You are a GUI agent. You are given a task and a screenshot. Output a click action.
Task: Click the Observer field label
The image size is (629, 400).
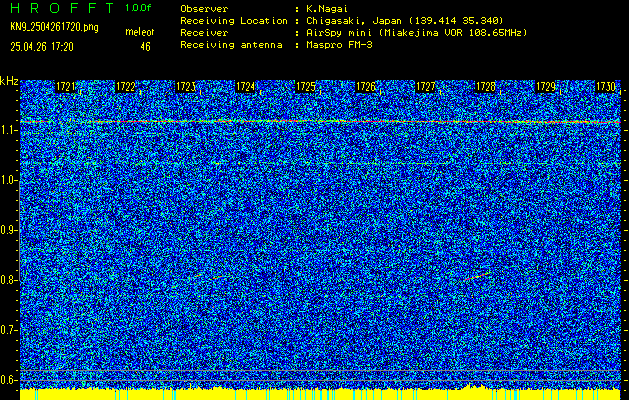coord(204,8)
